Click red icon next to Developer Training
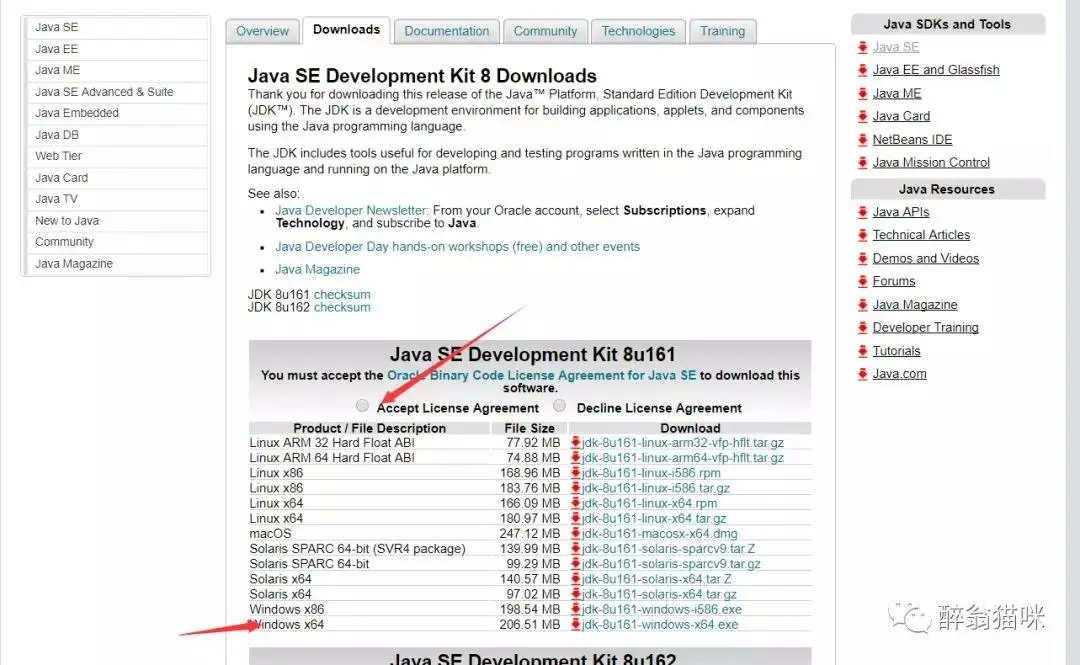 click(862, 327)
